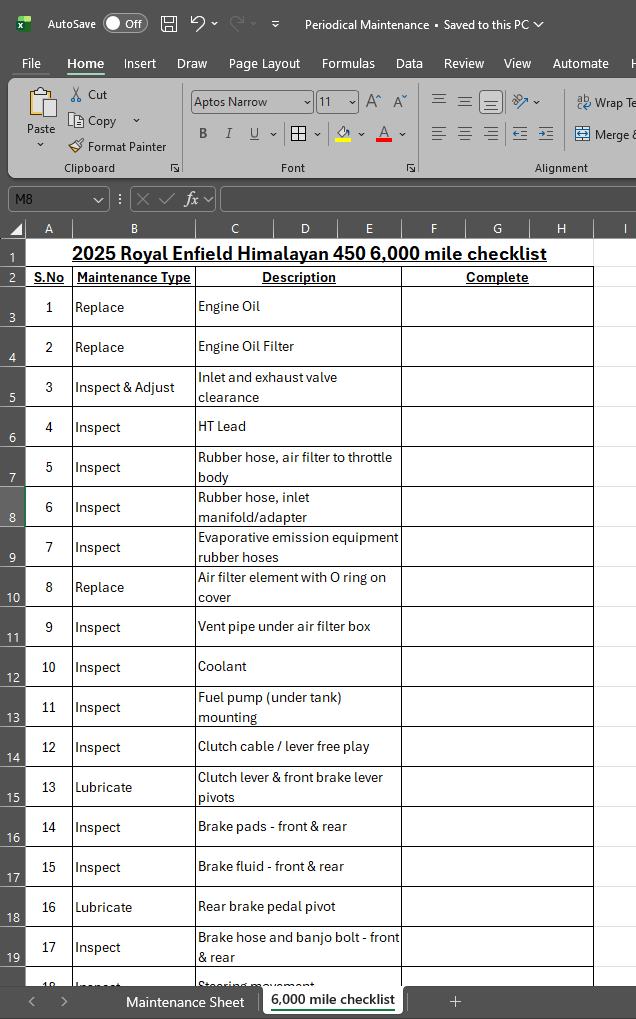The width and height of the screenshot is (636, 1019).
Task: Open the font name dropdown Aptos Narrow
Action: tap(307, 102)
